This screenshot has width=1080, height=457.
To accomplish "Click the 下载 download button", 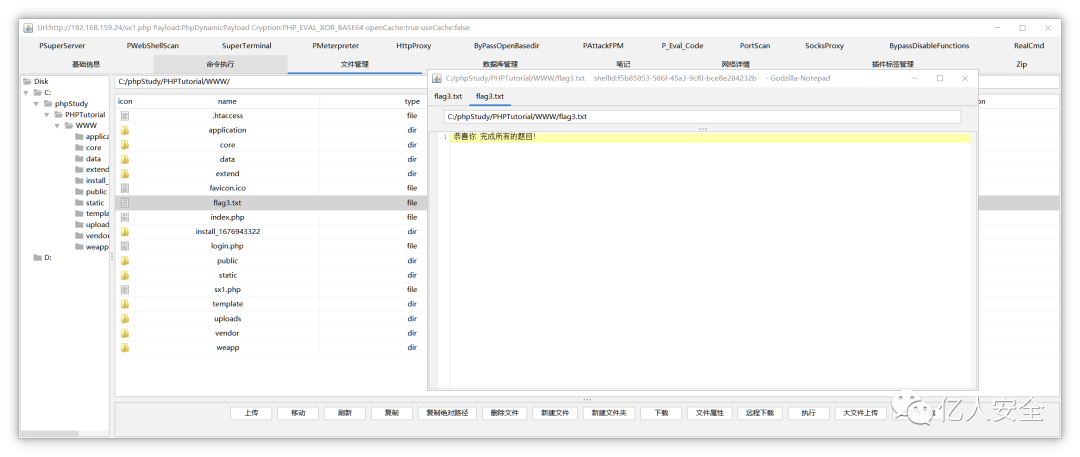I will 661,413.
